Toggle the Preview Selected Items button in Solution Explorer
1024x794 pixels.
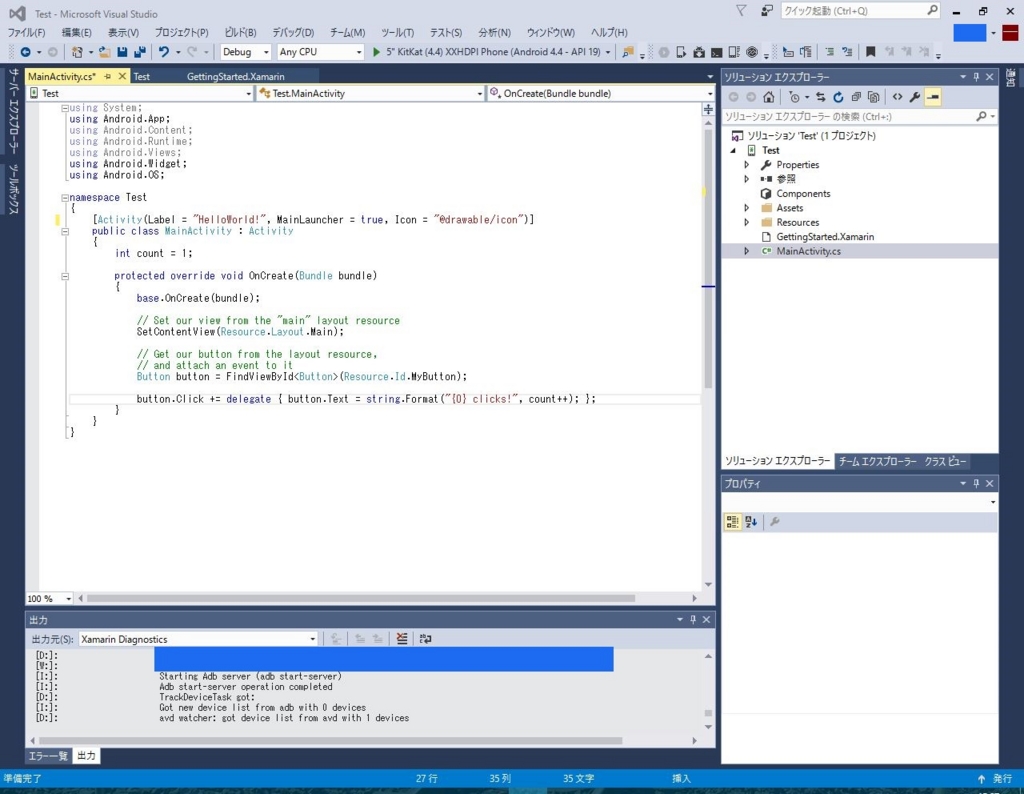coord(933,97)
